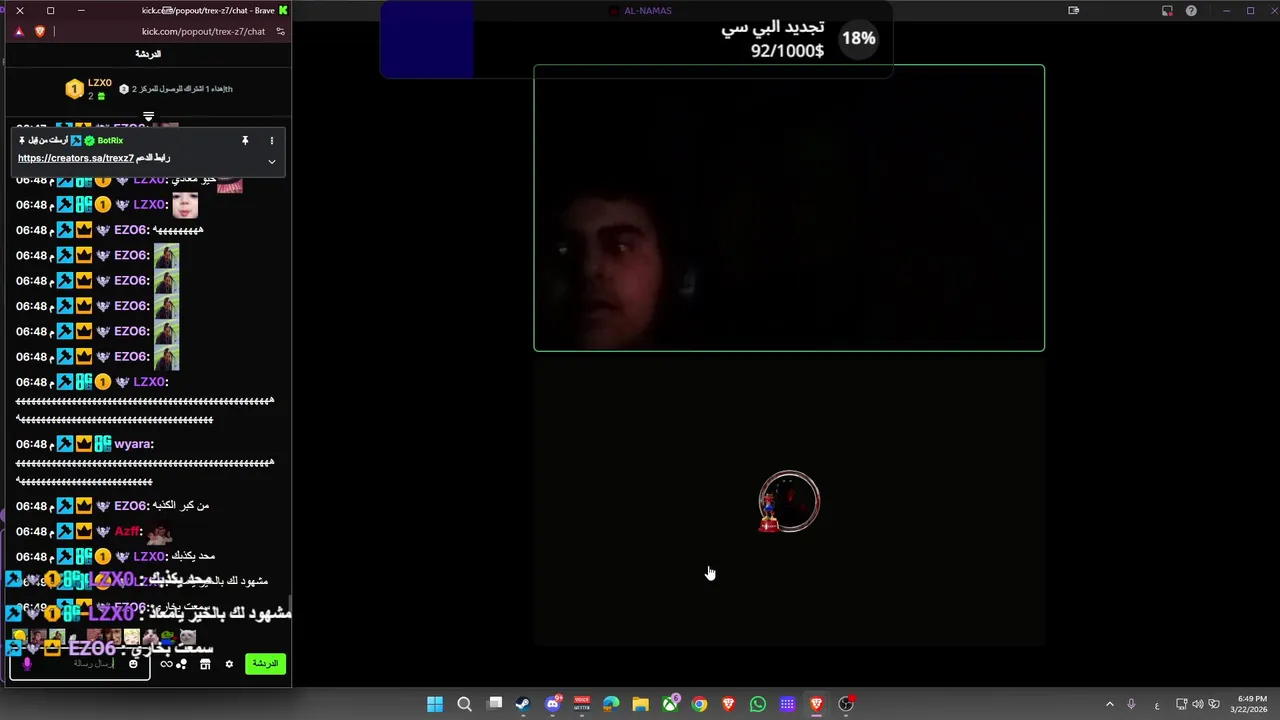Open Discord from the taskbar

pos(553,704)
